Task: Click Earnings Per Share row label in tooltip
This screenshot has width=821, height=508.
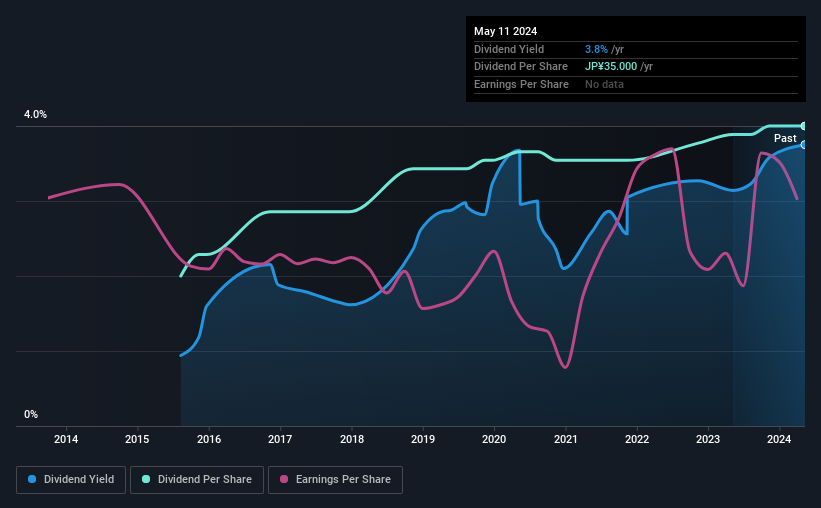Action: (x=522, y=84)
